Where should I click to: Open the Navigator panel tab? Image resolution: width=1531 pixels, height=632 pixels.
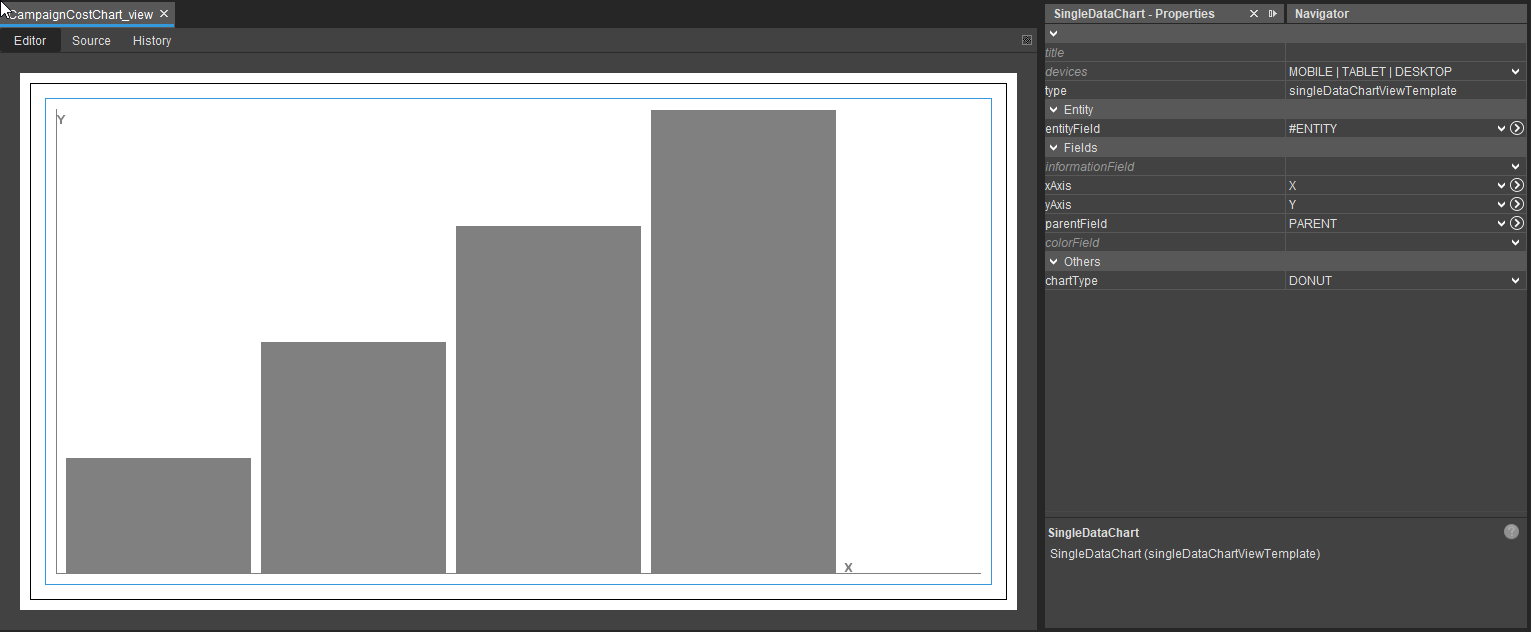(1321, 14)
